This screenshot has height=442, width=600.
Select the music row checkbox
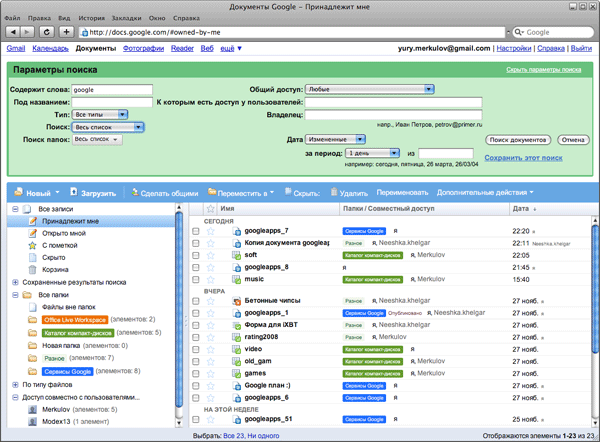(x=196, y=279)
